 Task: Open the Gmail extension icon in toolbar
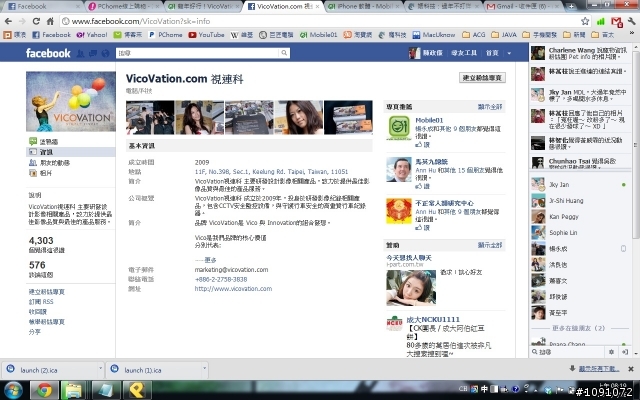tap(616, 22)
